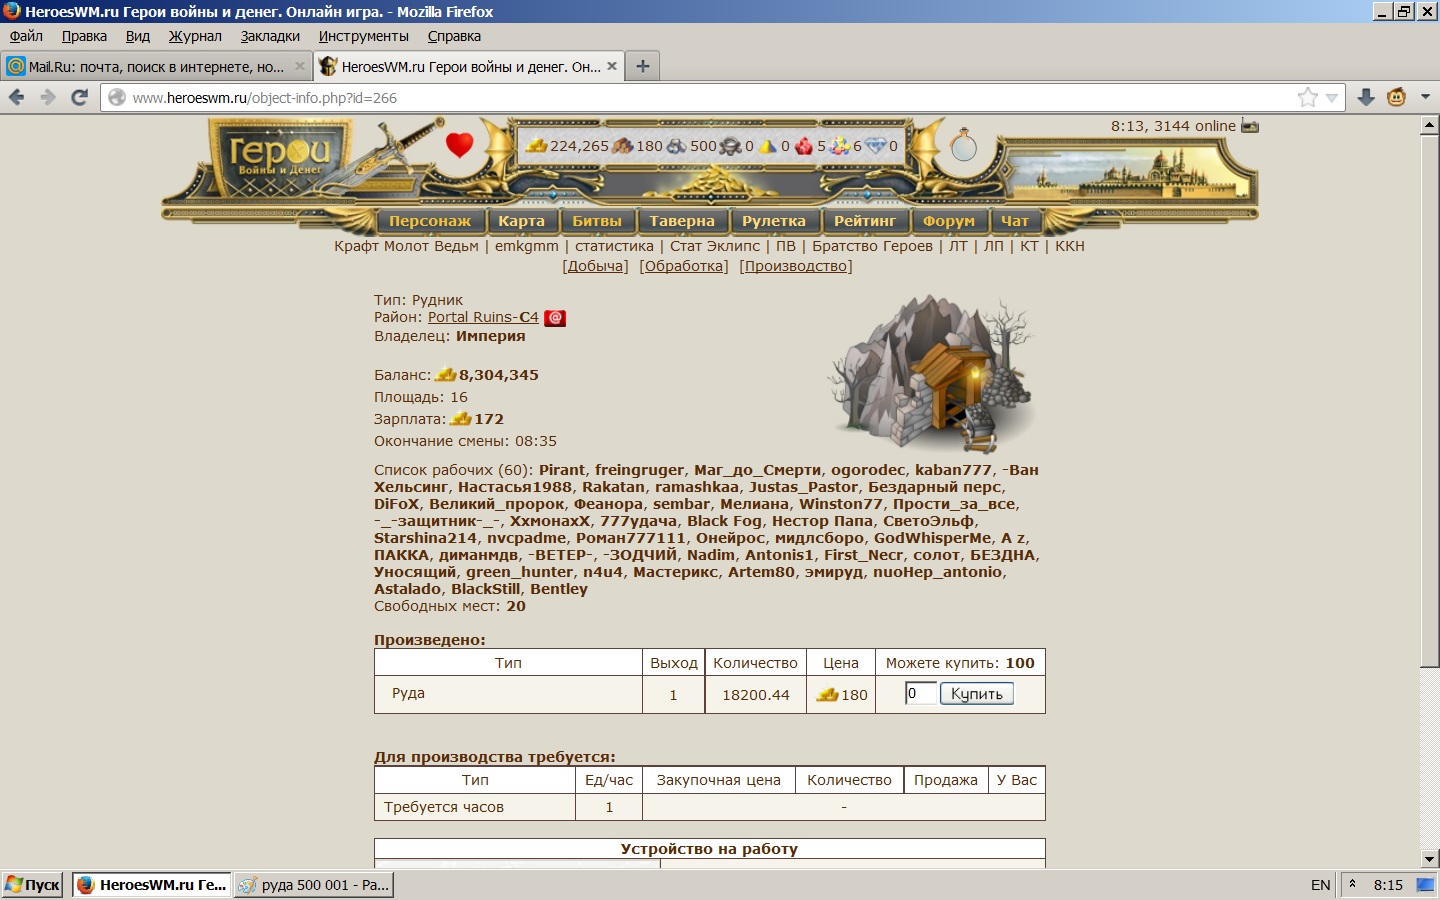Open the Инструменты menu

(x=364, y=36)
